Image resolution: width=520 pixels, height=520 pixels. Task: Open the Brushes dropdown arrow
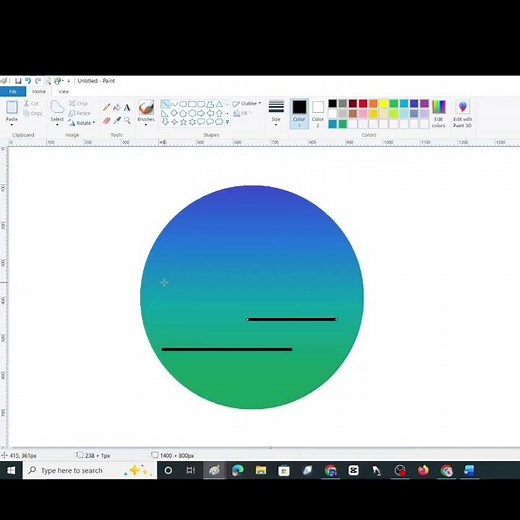146,125
